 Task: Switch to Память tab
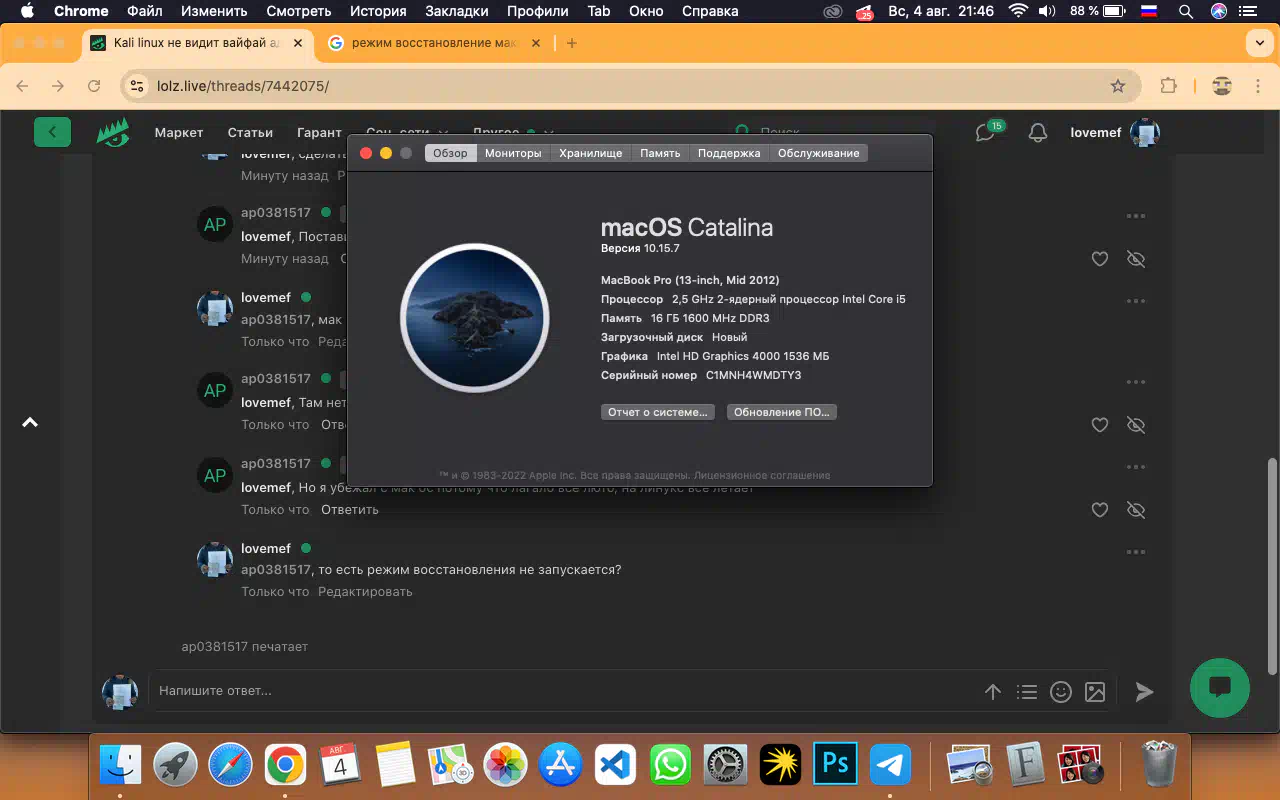click(x=660, y=153)
